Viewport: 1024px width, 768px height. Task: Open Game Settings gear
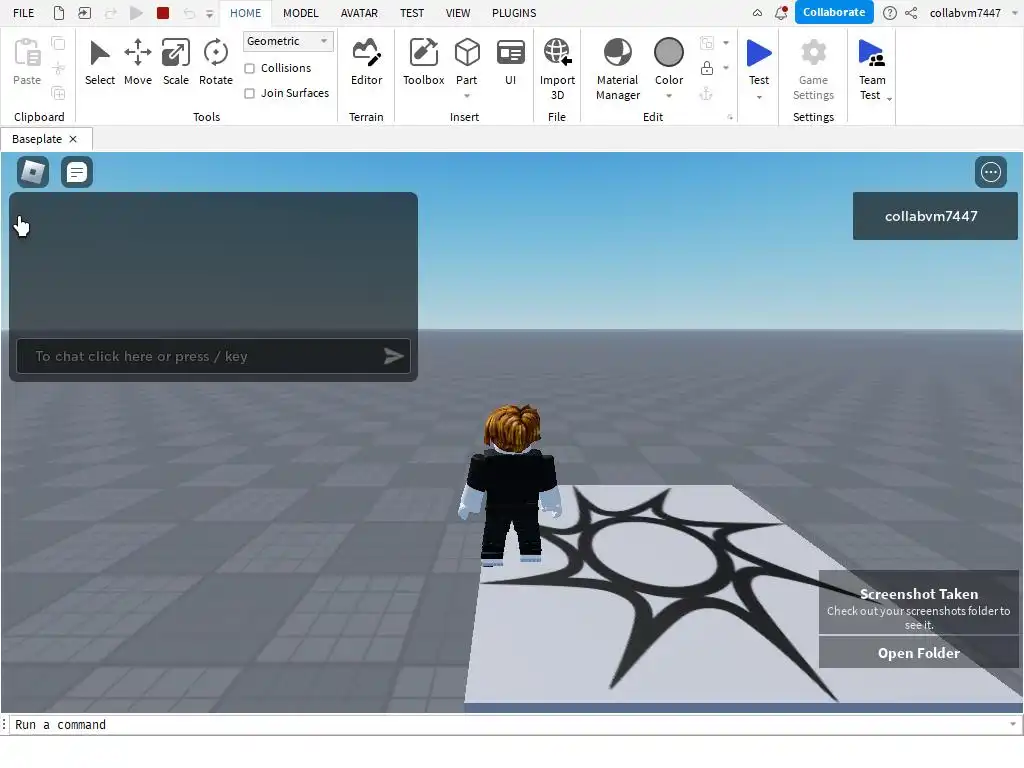pyautogui.click(x=813, y=69)
